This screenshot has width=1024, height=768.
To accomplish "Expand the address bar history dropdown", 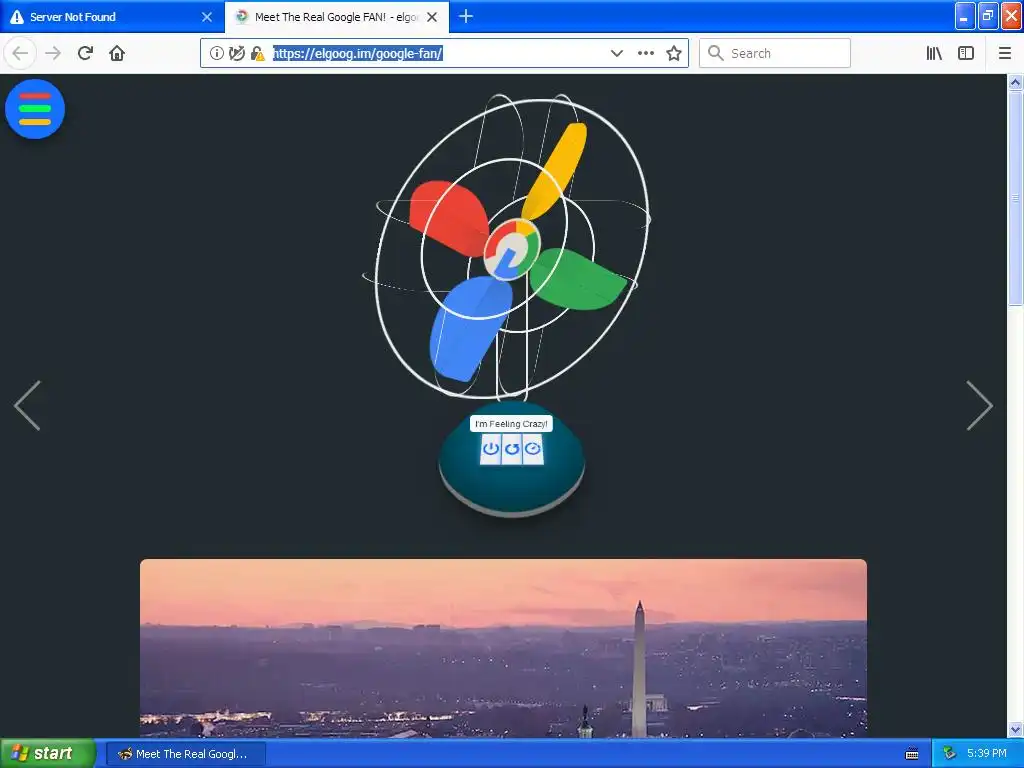I will click(616, 54).
